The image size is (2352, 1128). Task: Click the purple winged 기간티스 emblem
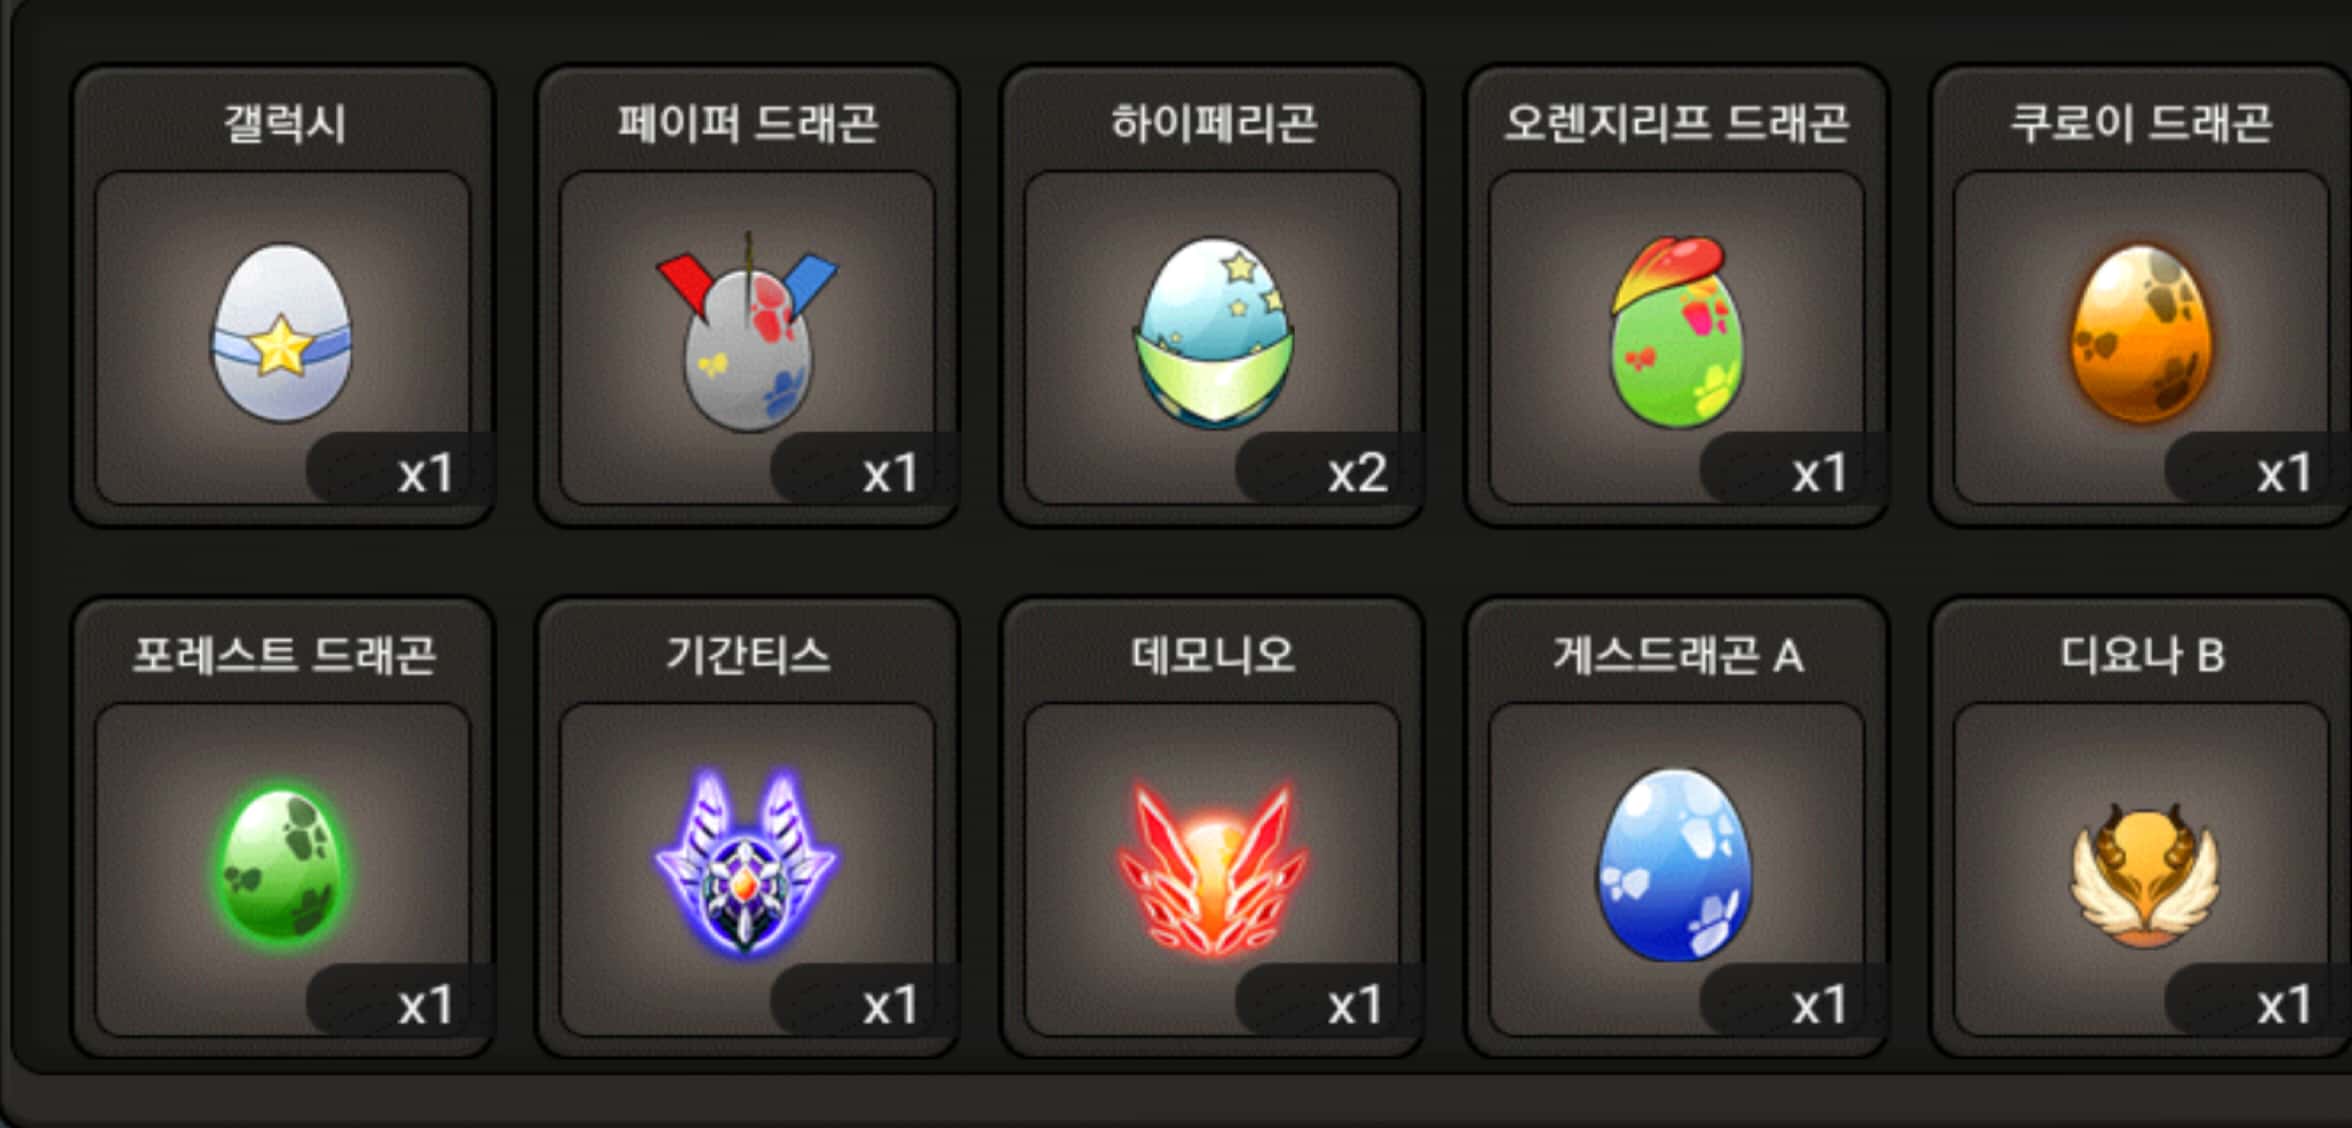pyautogui.click(x=747, y=863)
